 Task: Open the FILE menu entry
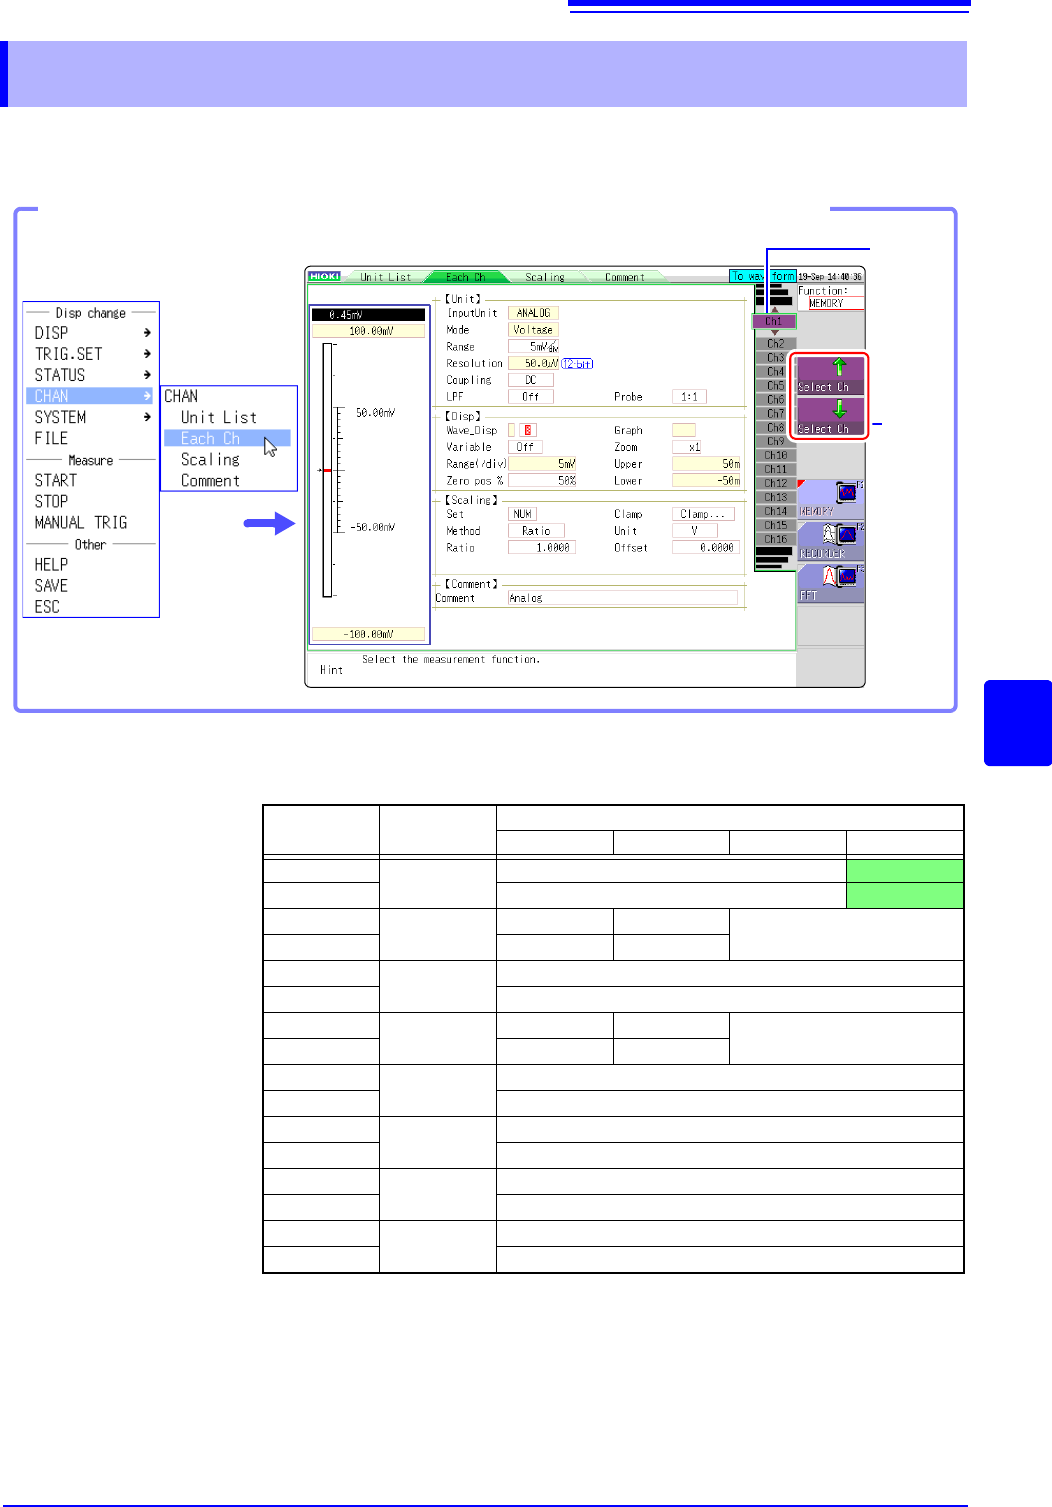coord(51,438)
